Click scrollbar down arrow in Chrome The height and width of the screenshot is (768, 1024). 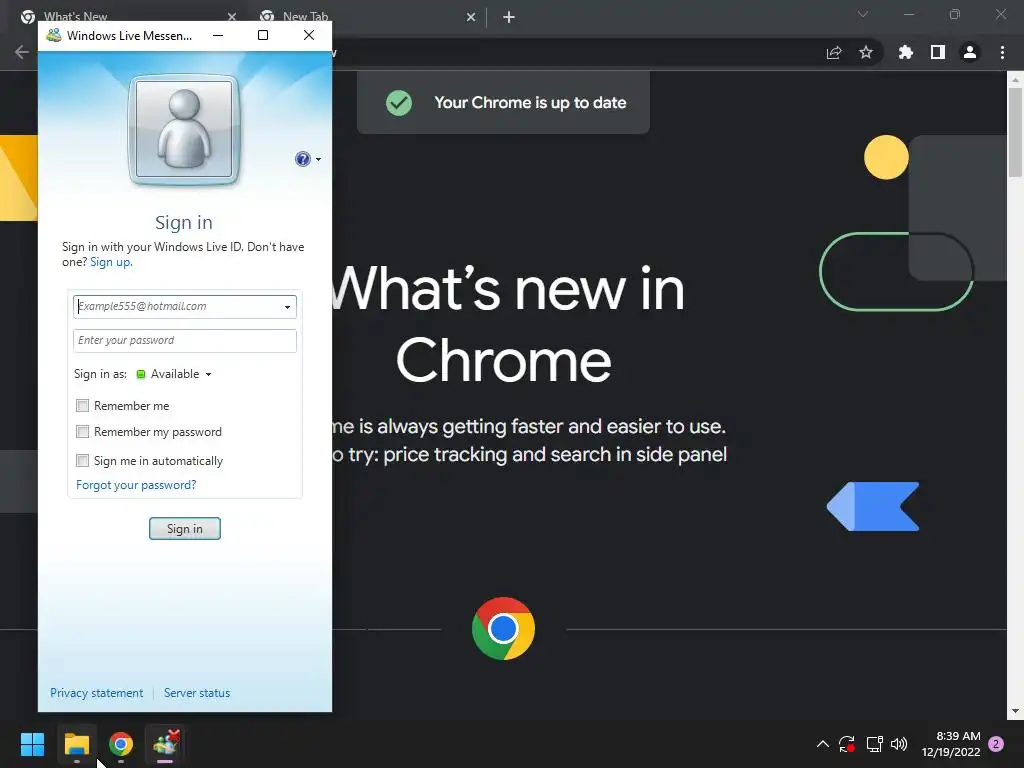[x=1015, y=711]
